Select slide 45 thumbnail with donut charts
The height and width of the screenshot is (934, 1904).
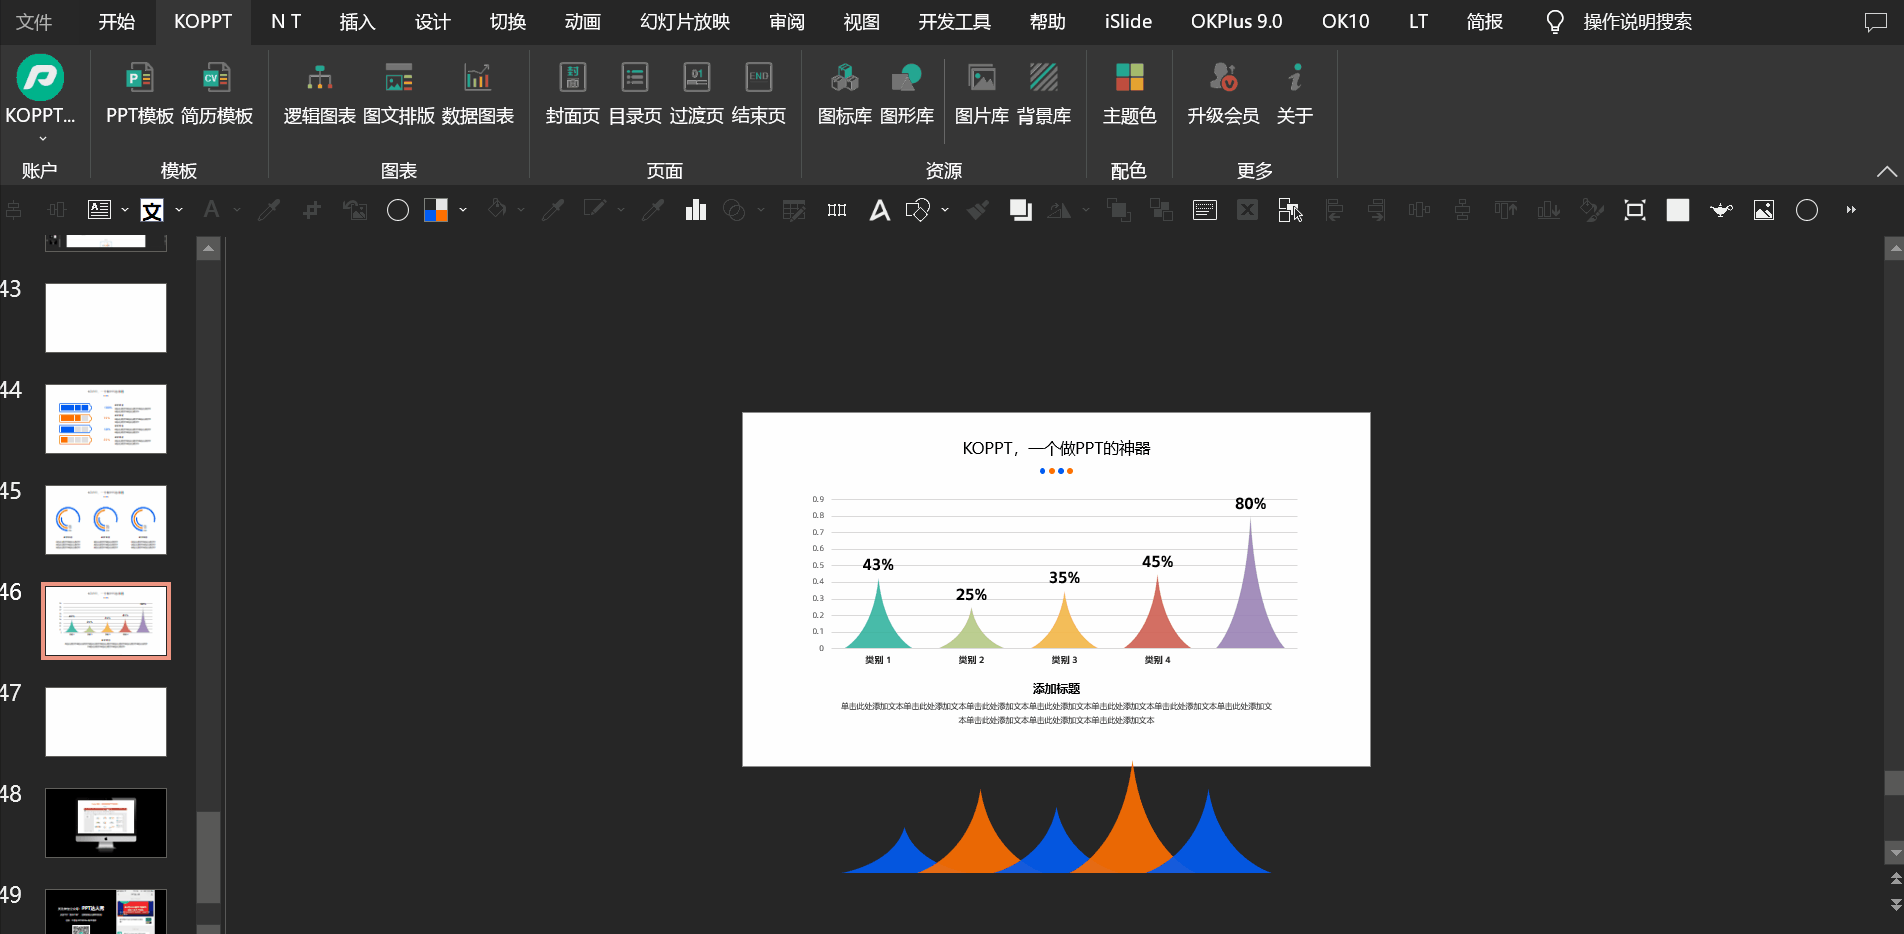[x=106, y=520]
